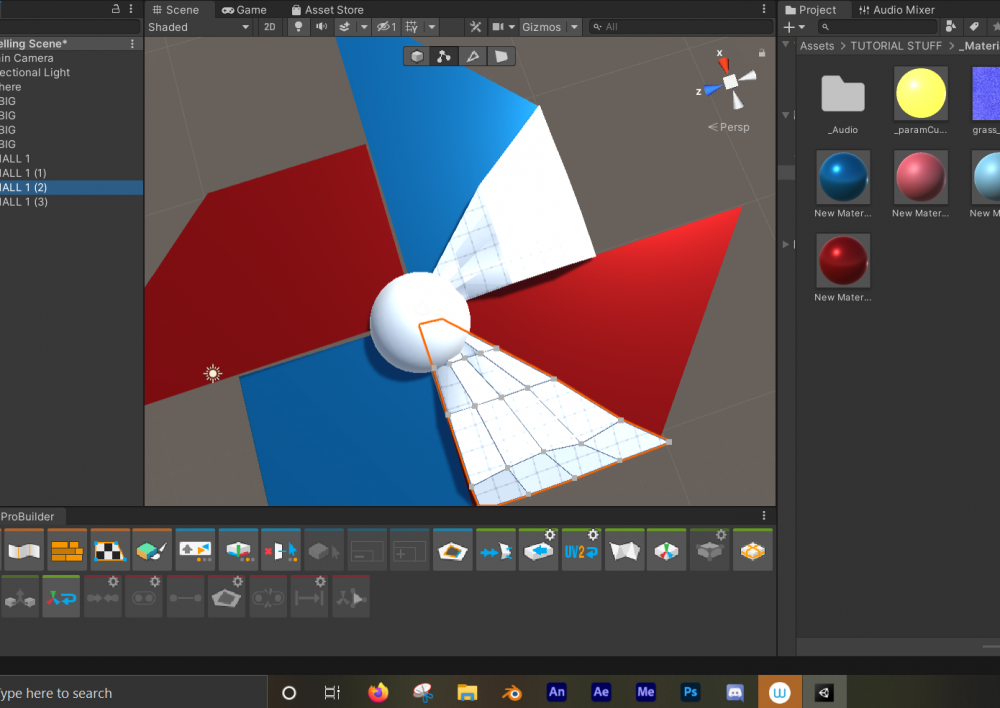Image resolution: width=1000 pixels, height=708 pixels.
Task: Open the Audio Mixer tab
Action: point(896,10)
